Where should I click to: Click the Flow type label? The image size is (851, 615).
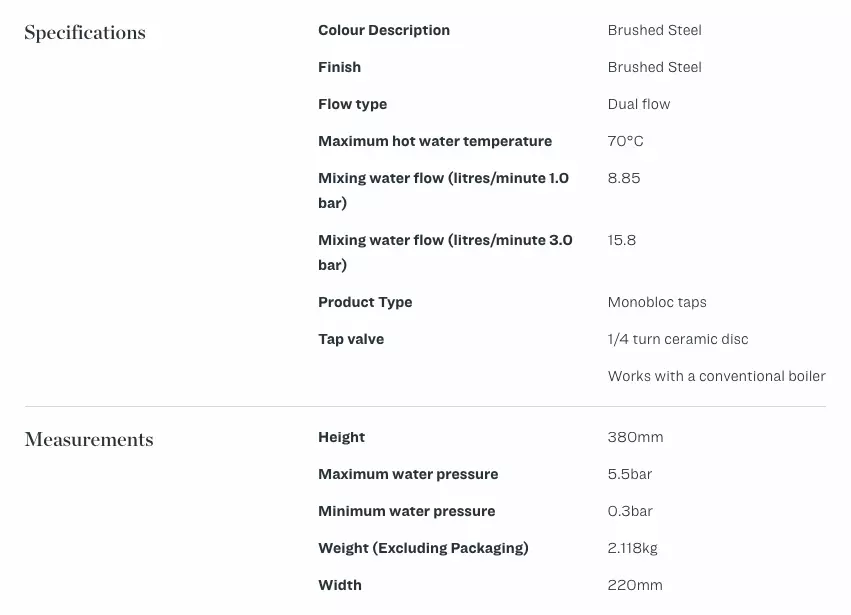click(x=352, y=104)
